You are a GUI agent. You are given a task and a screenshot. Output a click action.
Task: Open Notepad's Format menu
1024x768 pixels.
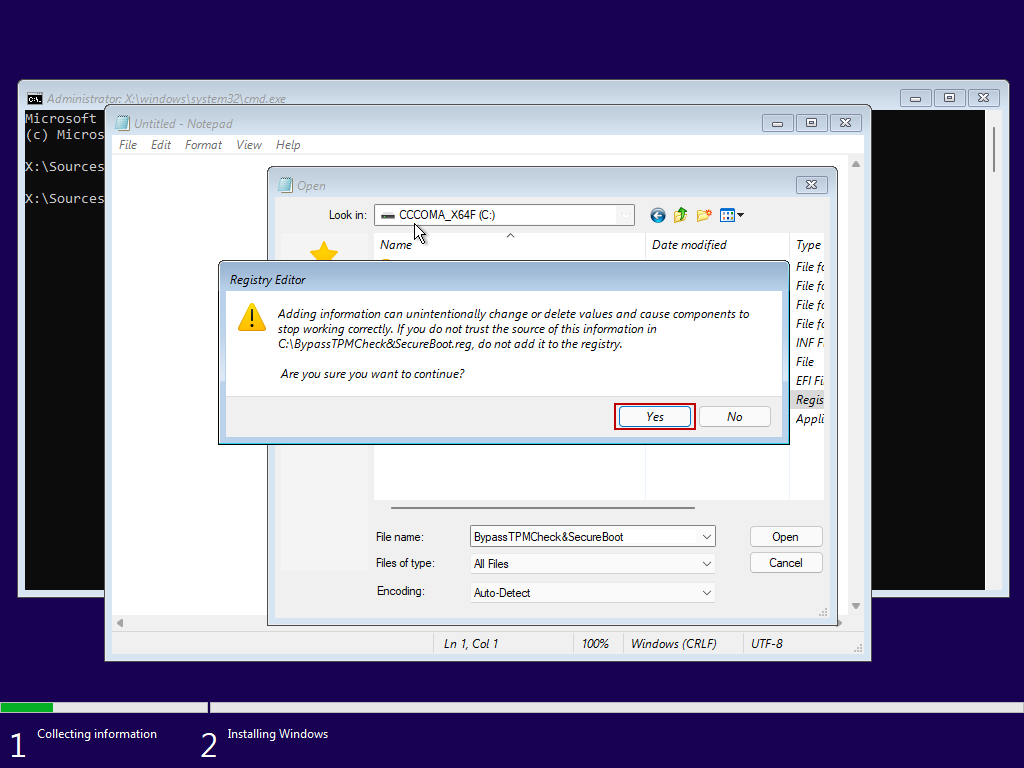(x=203, y=145)
